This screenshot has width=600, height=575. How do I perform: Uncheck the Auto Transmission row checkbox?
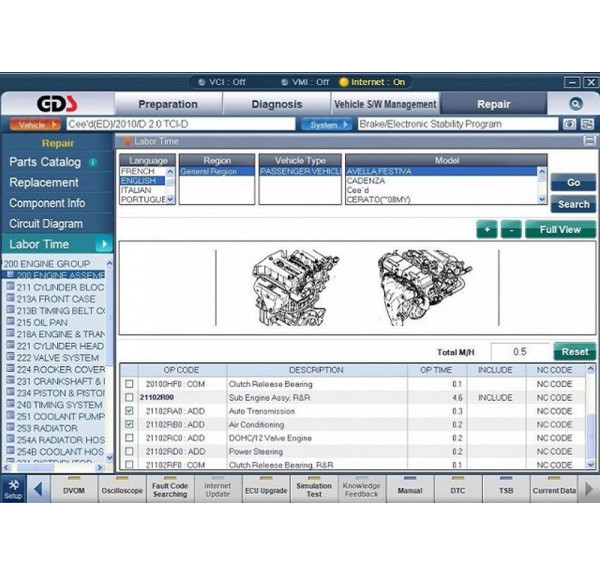click(x=129, y=411)
